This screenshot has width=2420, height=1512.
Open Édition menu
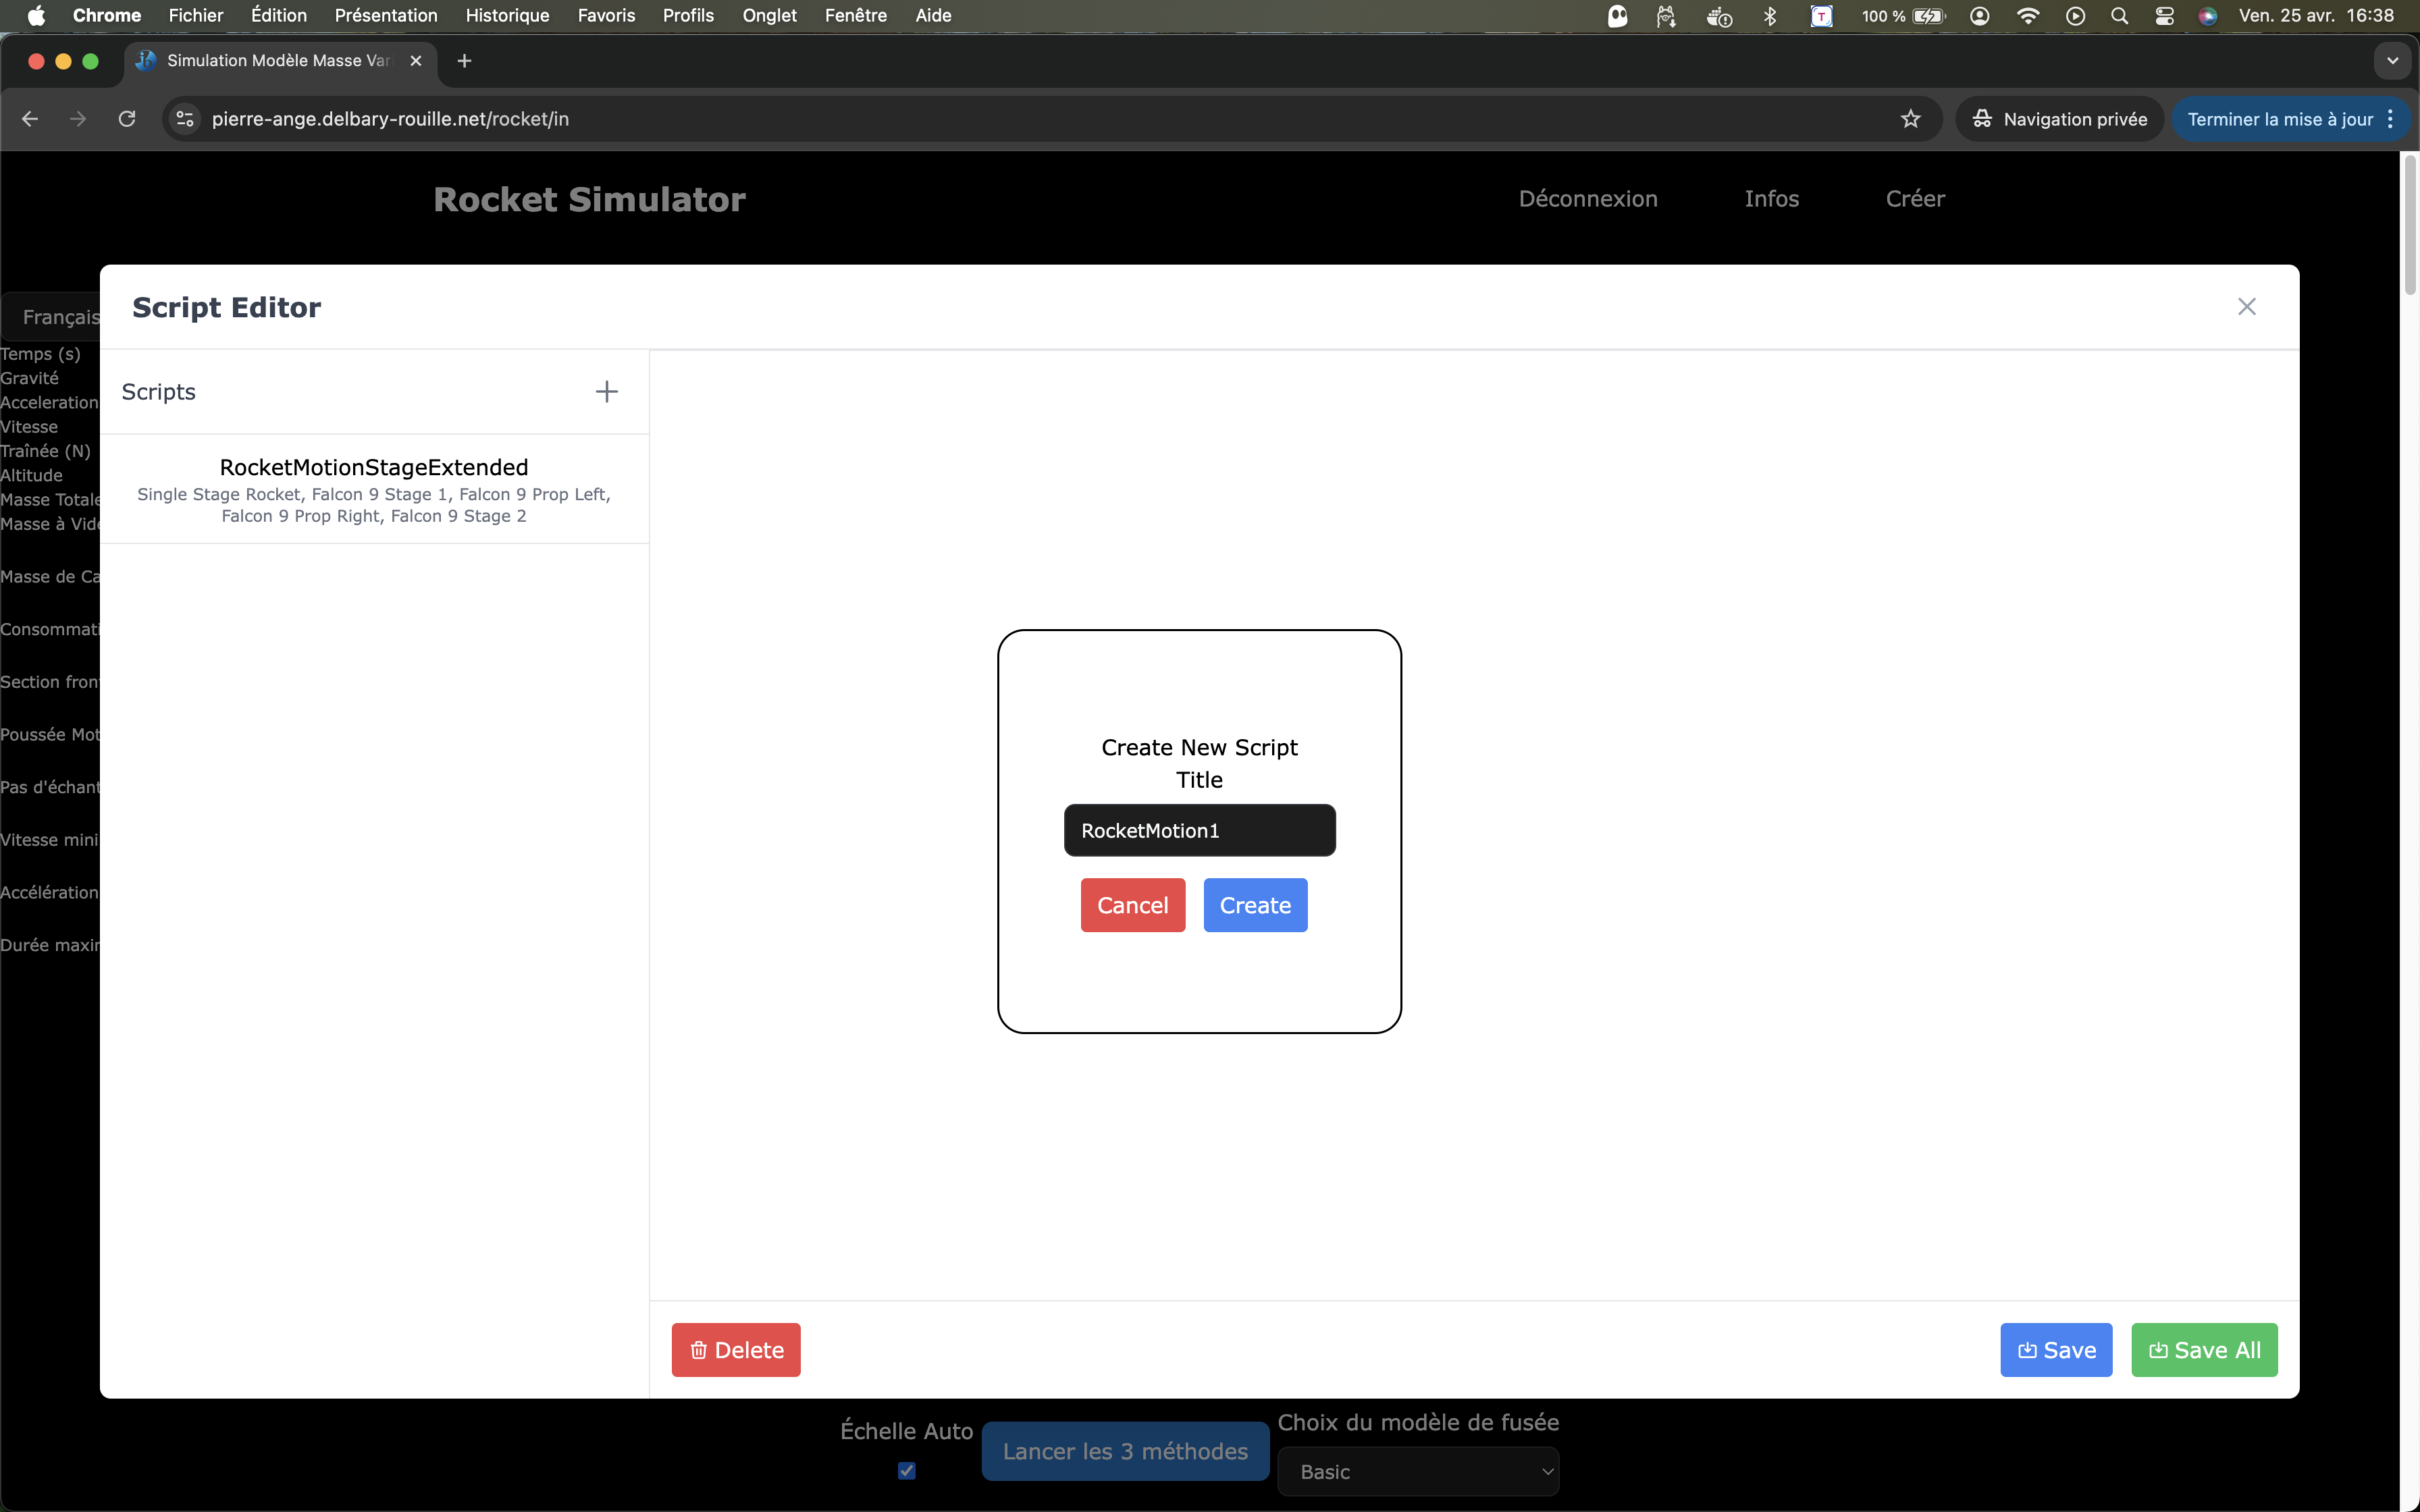[279, 15]
